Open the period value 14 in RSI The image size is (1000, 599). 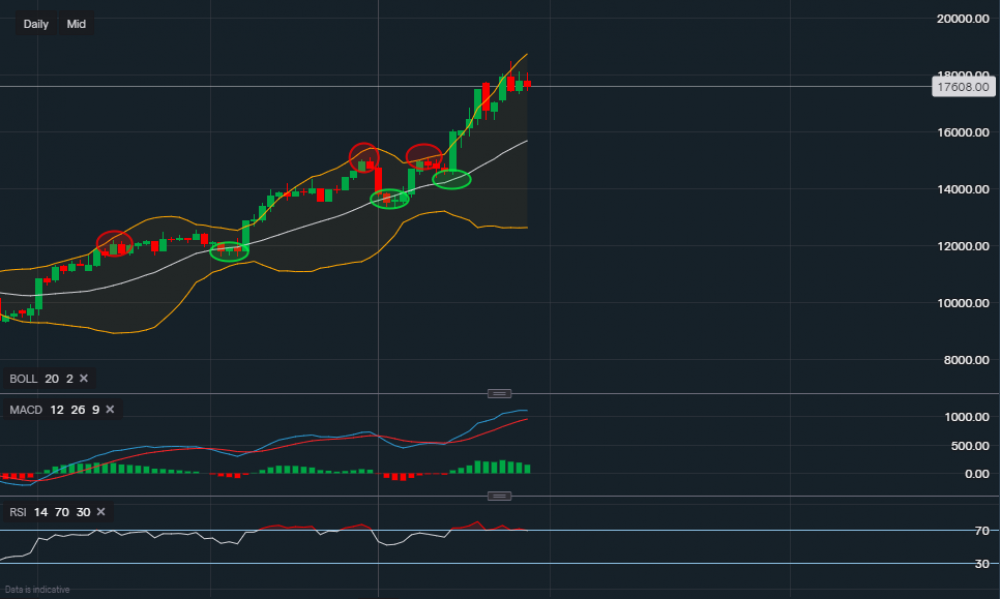[x=40, y=512]
